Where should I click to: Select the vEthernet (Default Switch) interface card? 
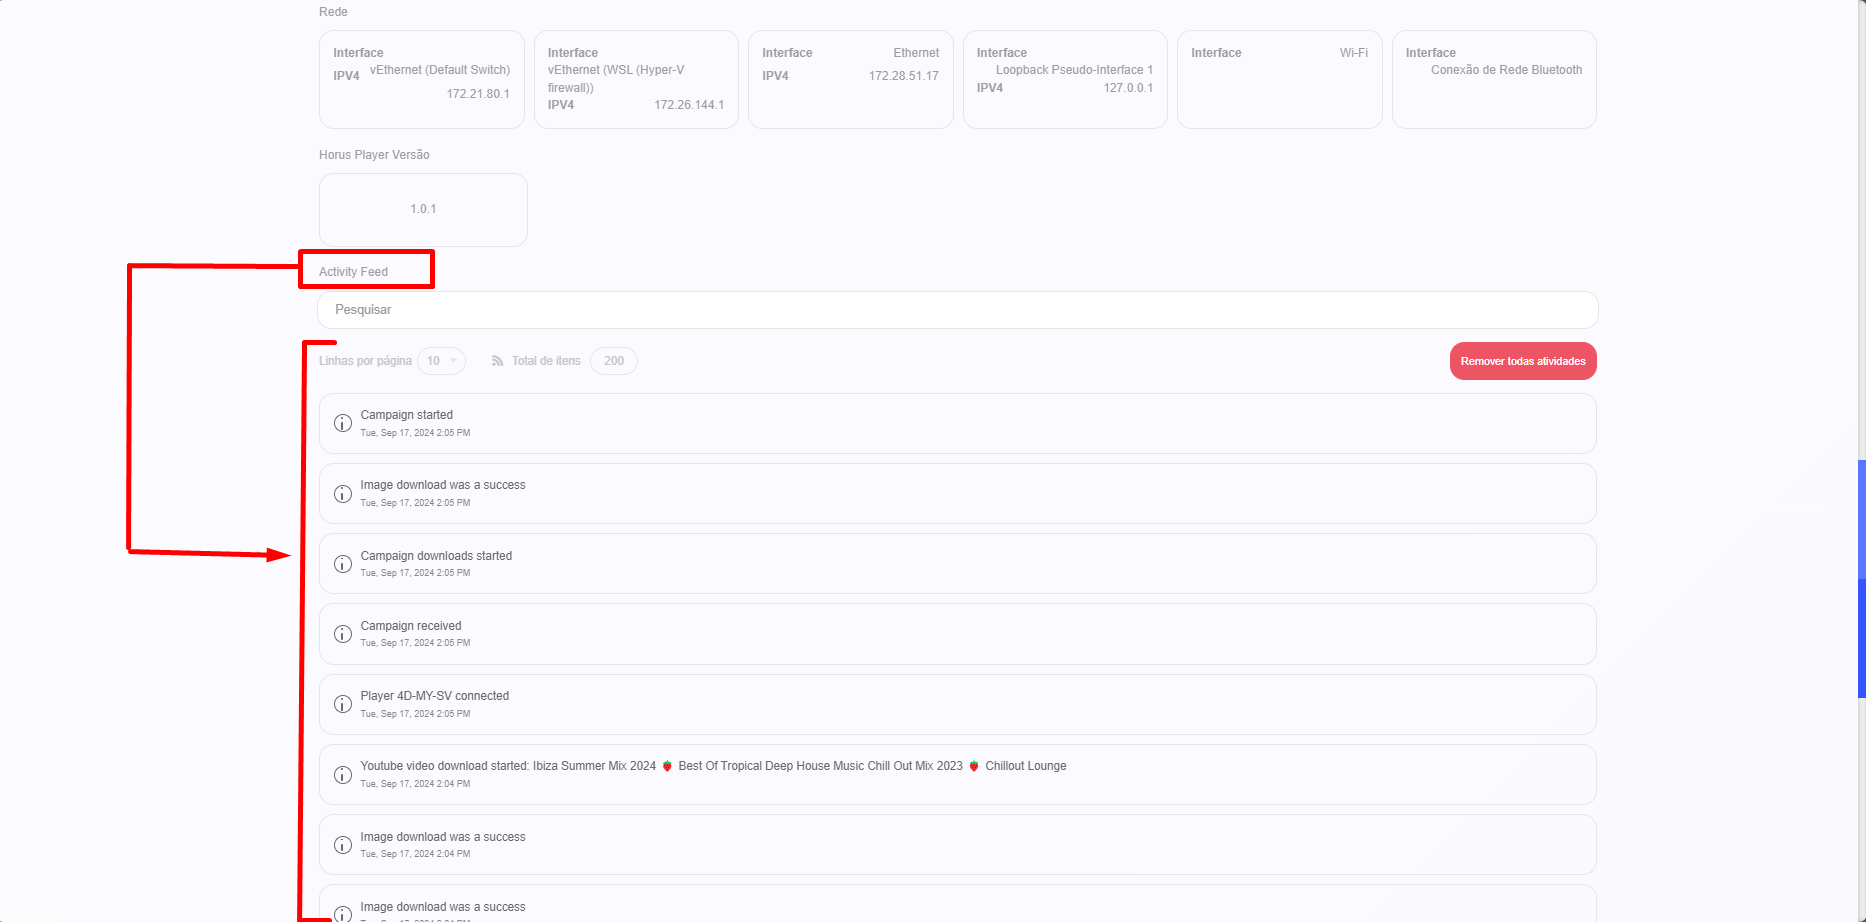(x=421, y=80)
